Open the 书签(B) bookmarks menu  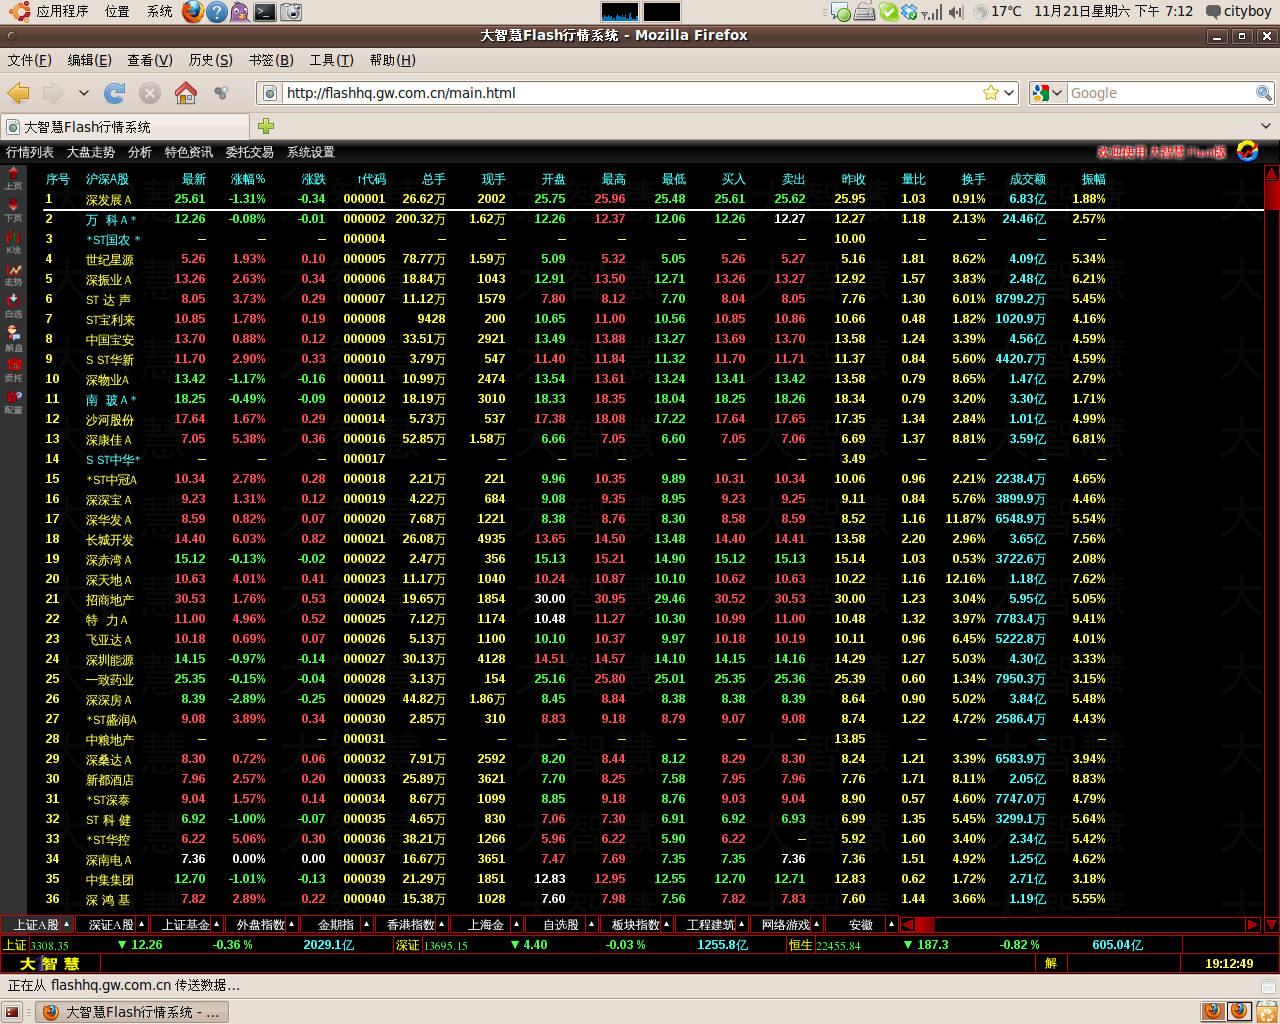[271, 60]
